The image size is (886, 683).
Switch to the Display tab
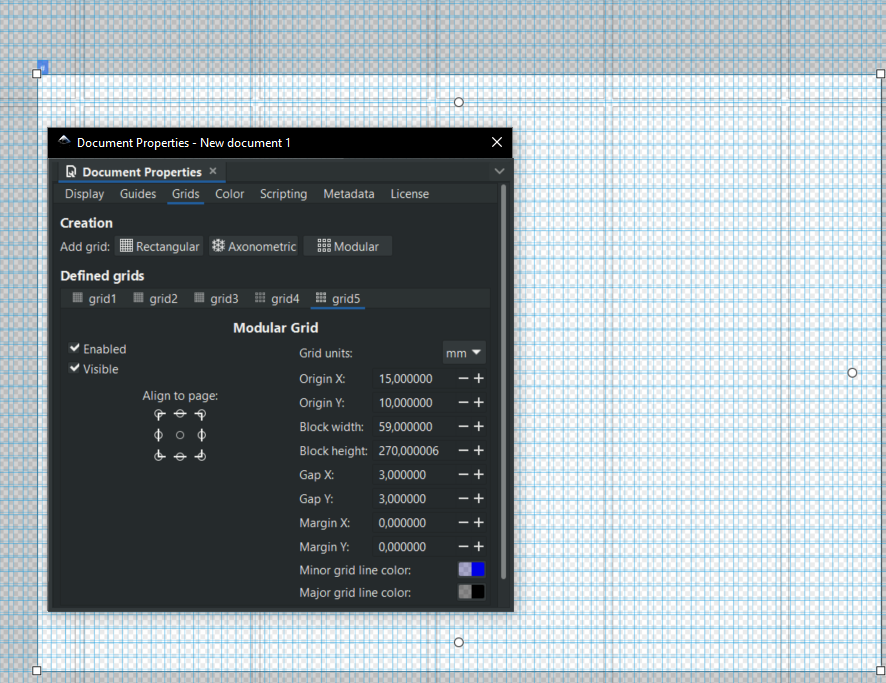point(84,194)
